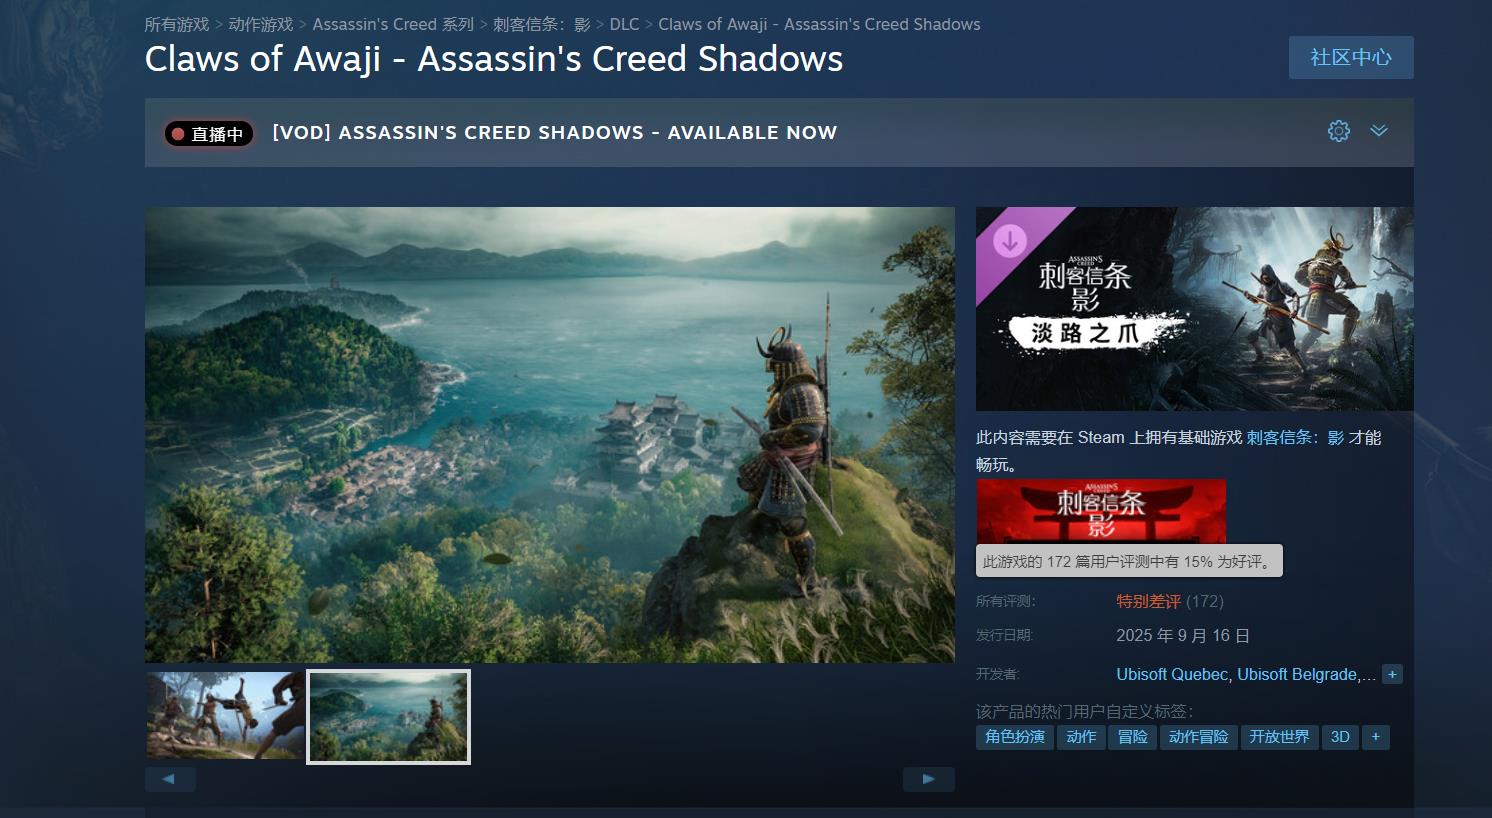The image size is (1492, 818).
Task: Open the DLC breadcrumb link
Action: [624, 24]
